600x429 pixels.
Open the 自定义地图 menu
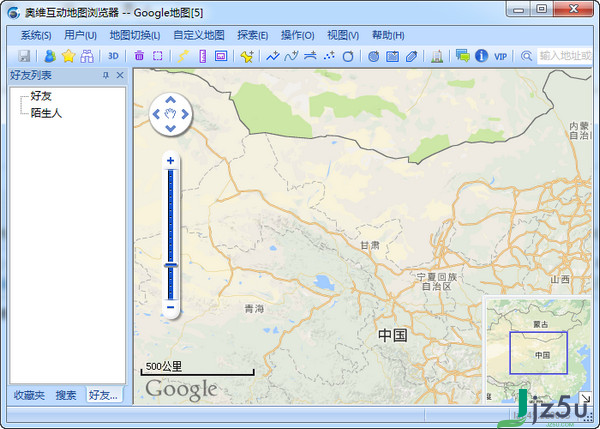[199, 35]
